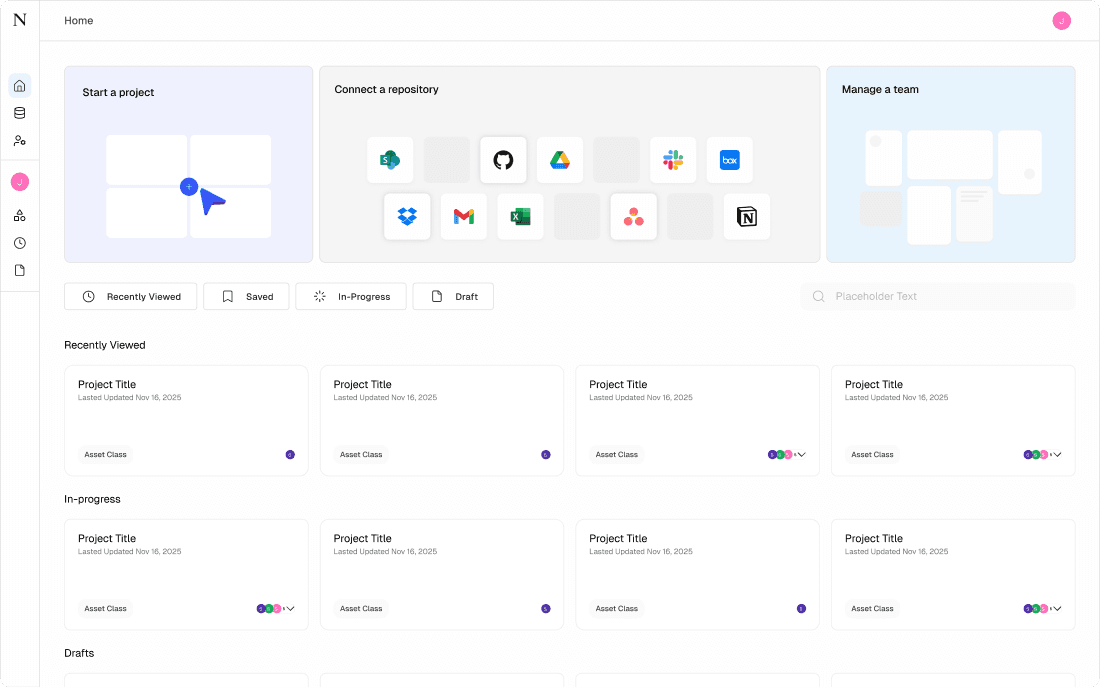
Task: Expand members chevron on fourth In-progress card
Action: [1057, 609]
